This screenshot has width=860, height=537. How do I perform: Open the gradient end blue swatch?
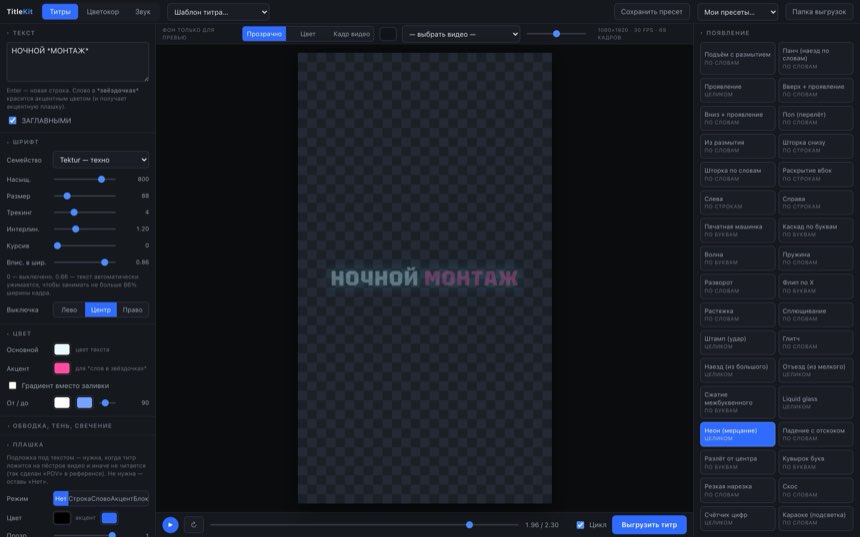point(84,403)
